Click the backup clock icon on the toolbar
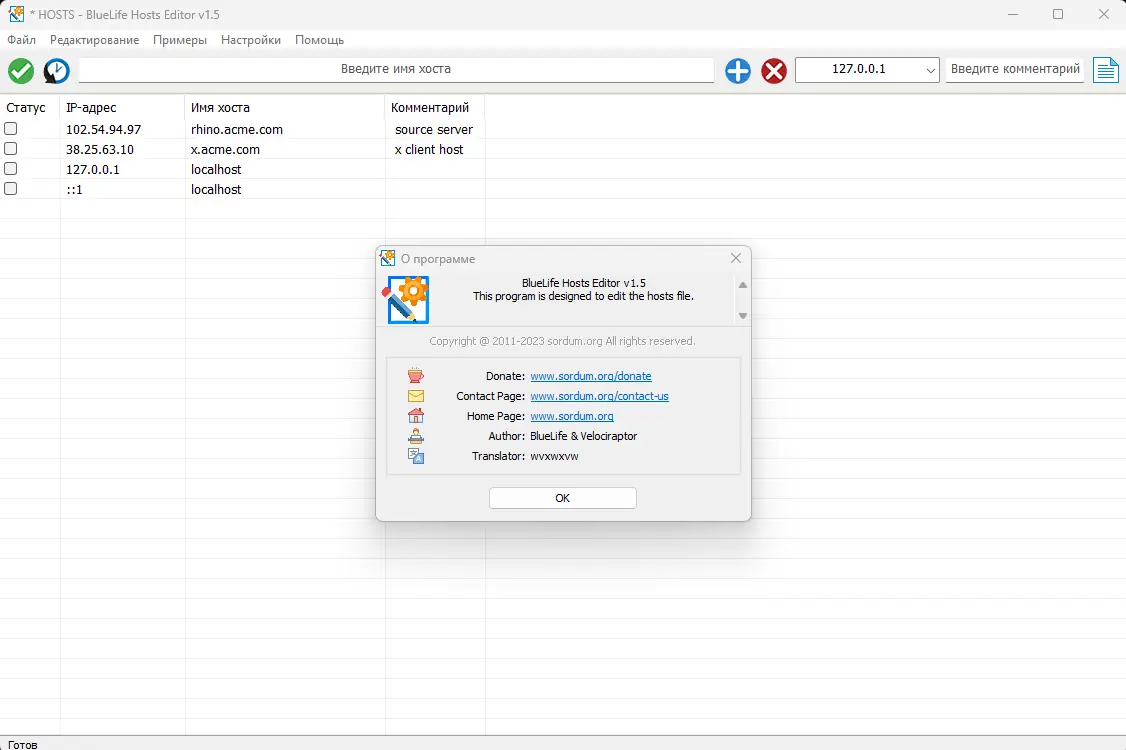The image size is (1126, 750). click(x=56, y=71)
